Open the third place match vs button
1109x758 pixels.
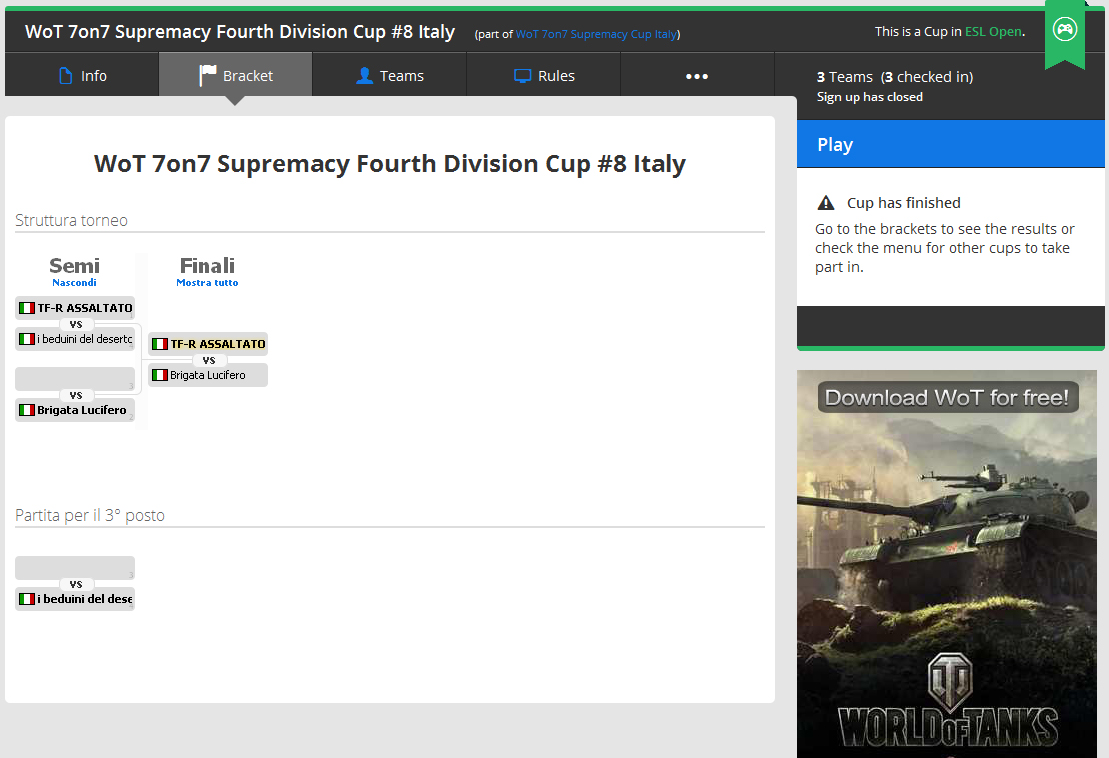coord(75,584)
